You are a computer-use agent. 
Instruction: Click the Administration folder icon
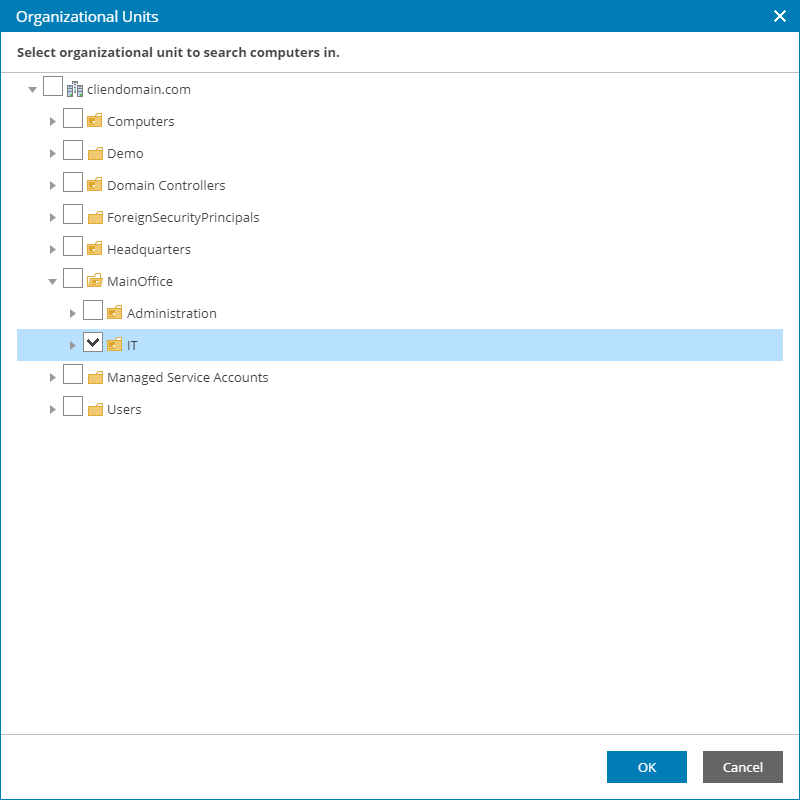coord(114,312)
